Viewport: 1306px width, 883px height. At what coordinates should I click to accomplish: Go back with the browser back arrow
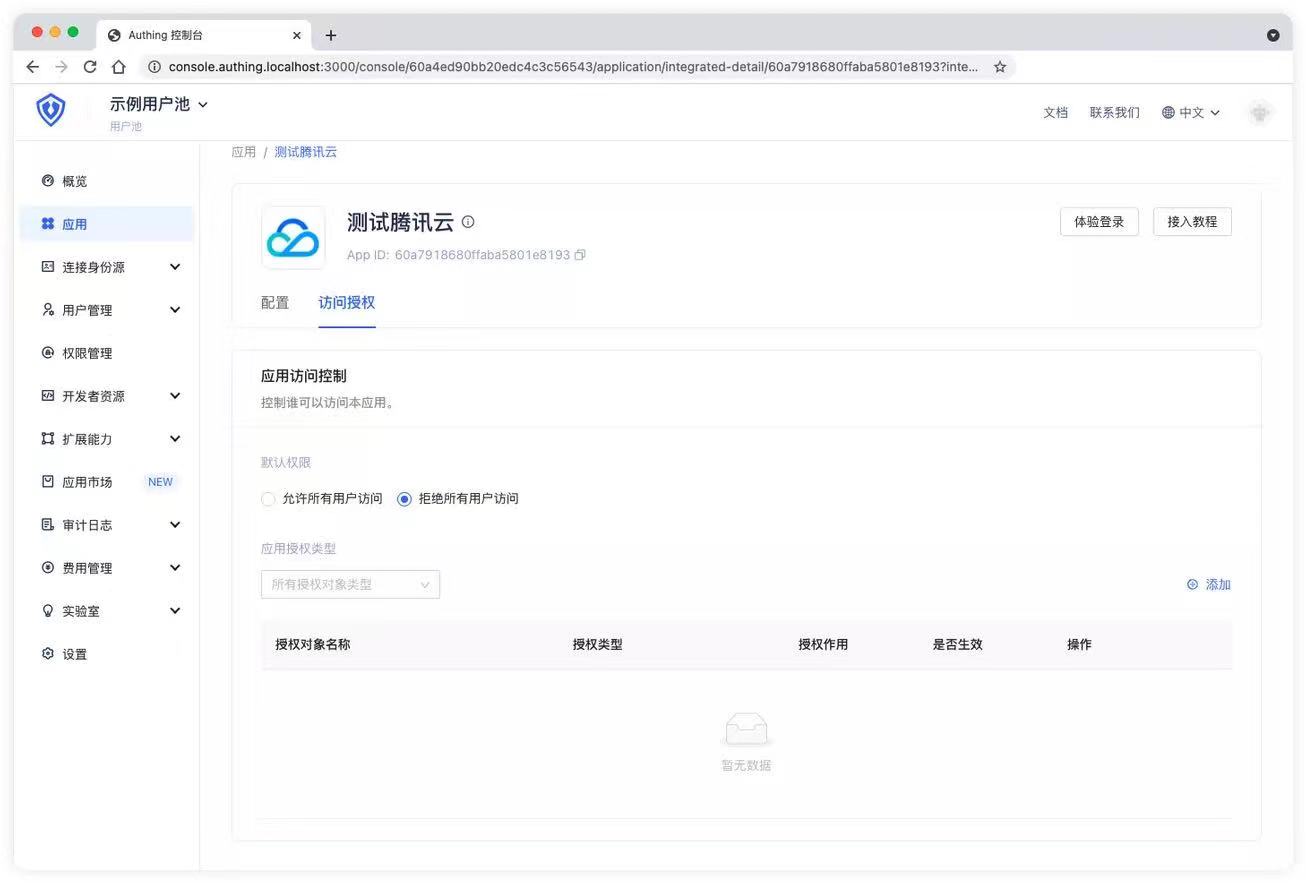32,67
